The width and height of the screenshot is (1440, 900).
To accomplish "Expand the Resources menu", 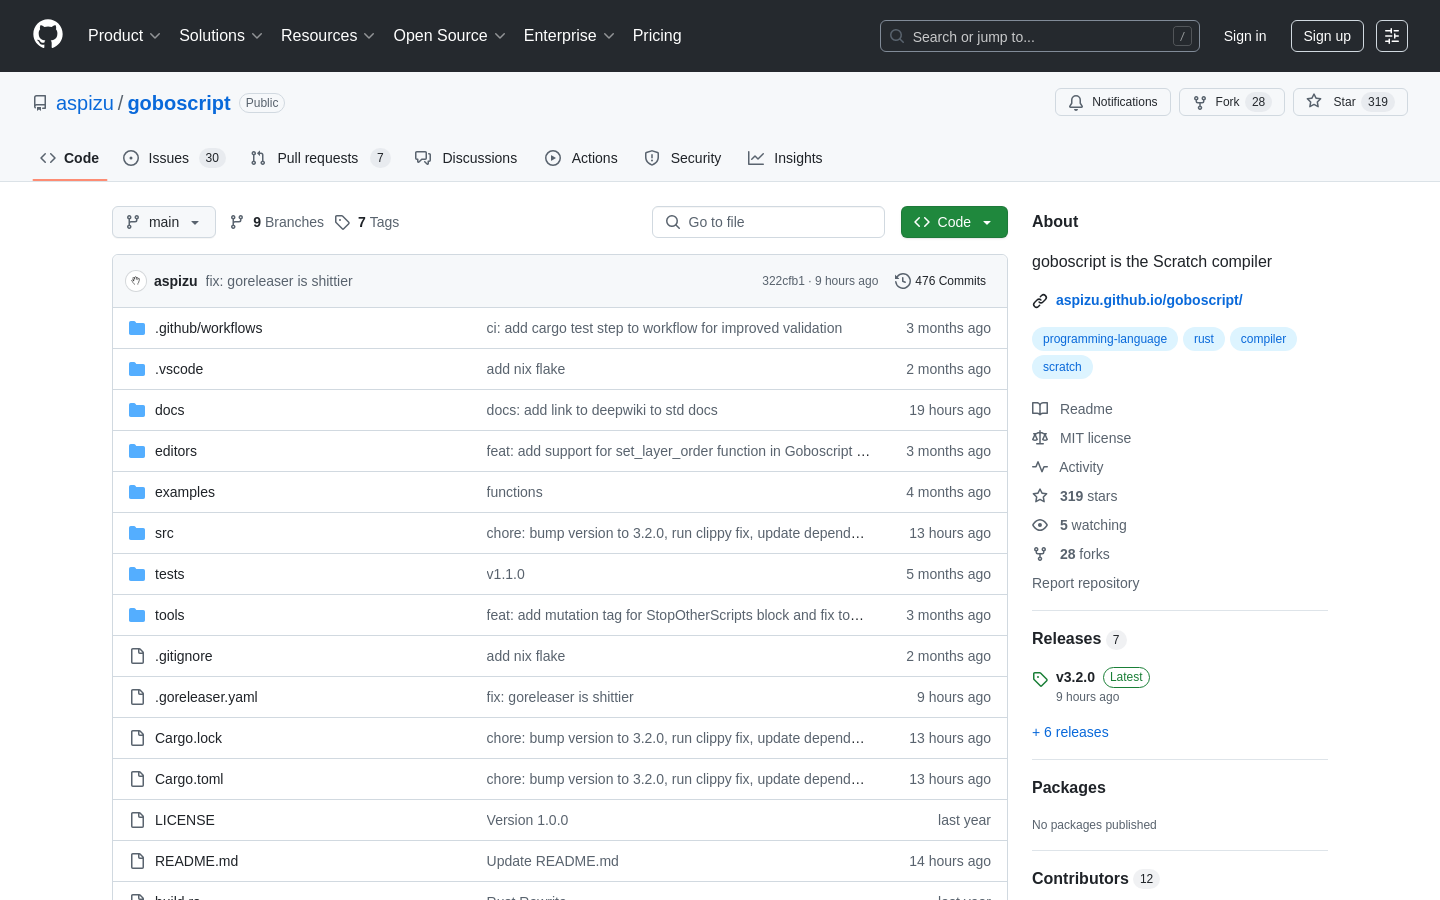I will click(328, 36).
